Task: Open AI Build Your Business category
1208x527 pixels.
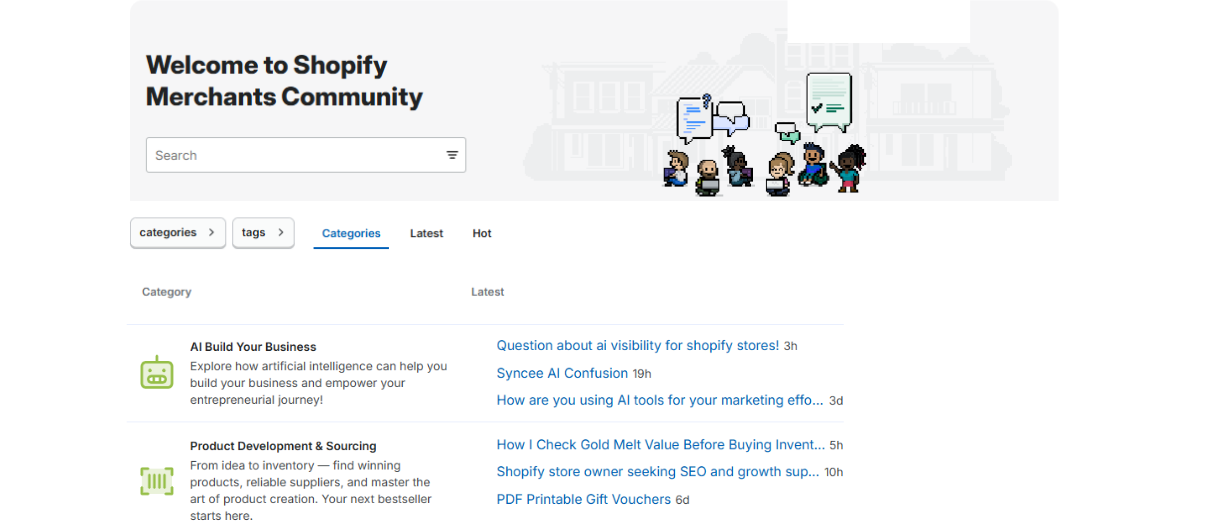Action: tap(253, 347)
